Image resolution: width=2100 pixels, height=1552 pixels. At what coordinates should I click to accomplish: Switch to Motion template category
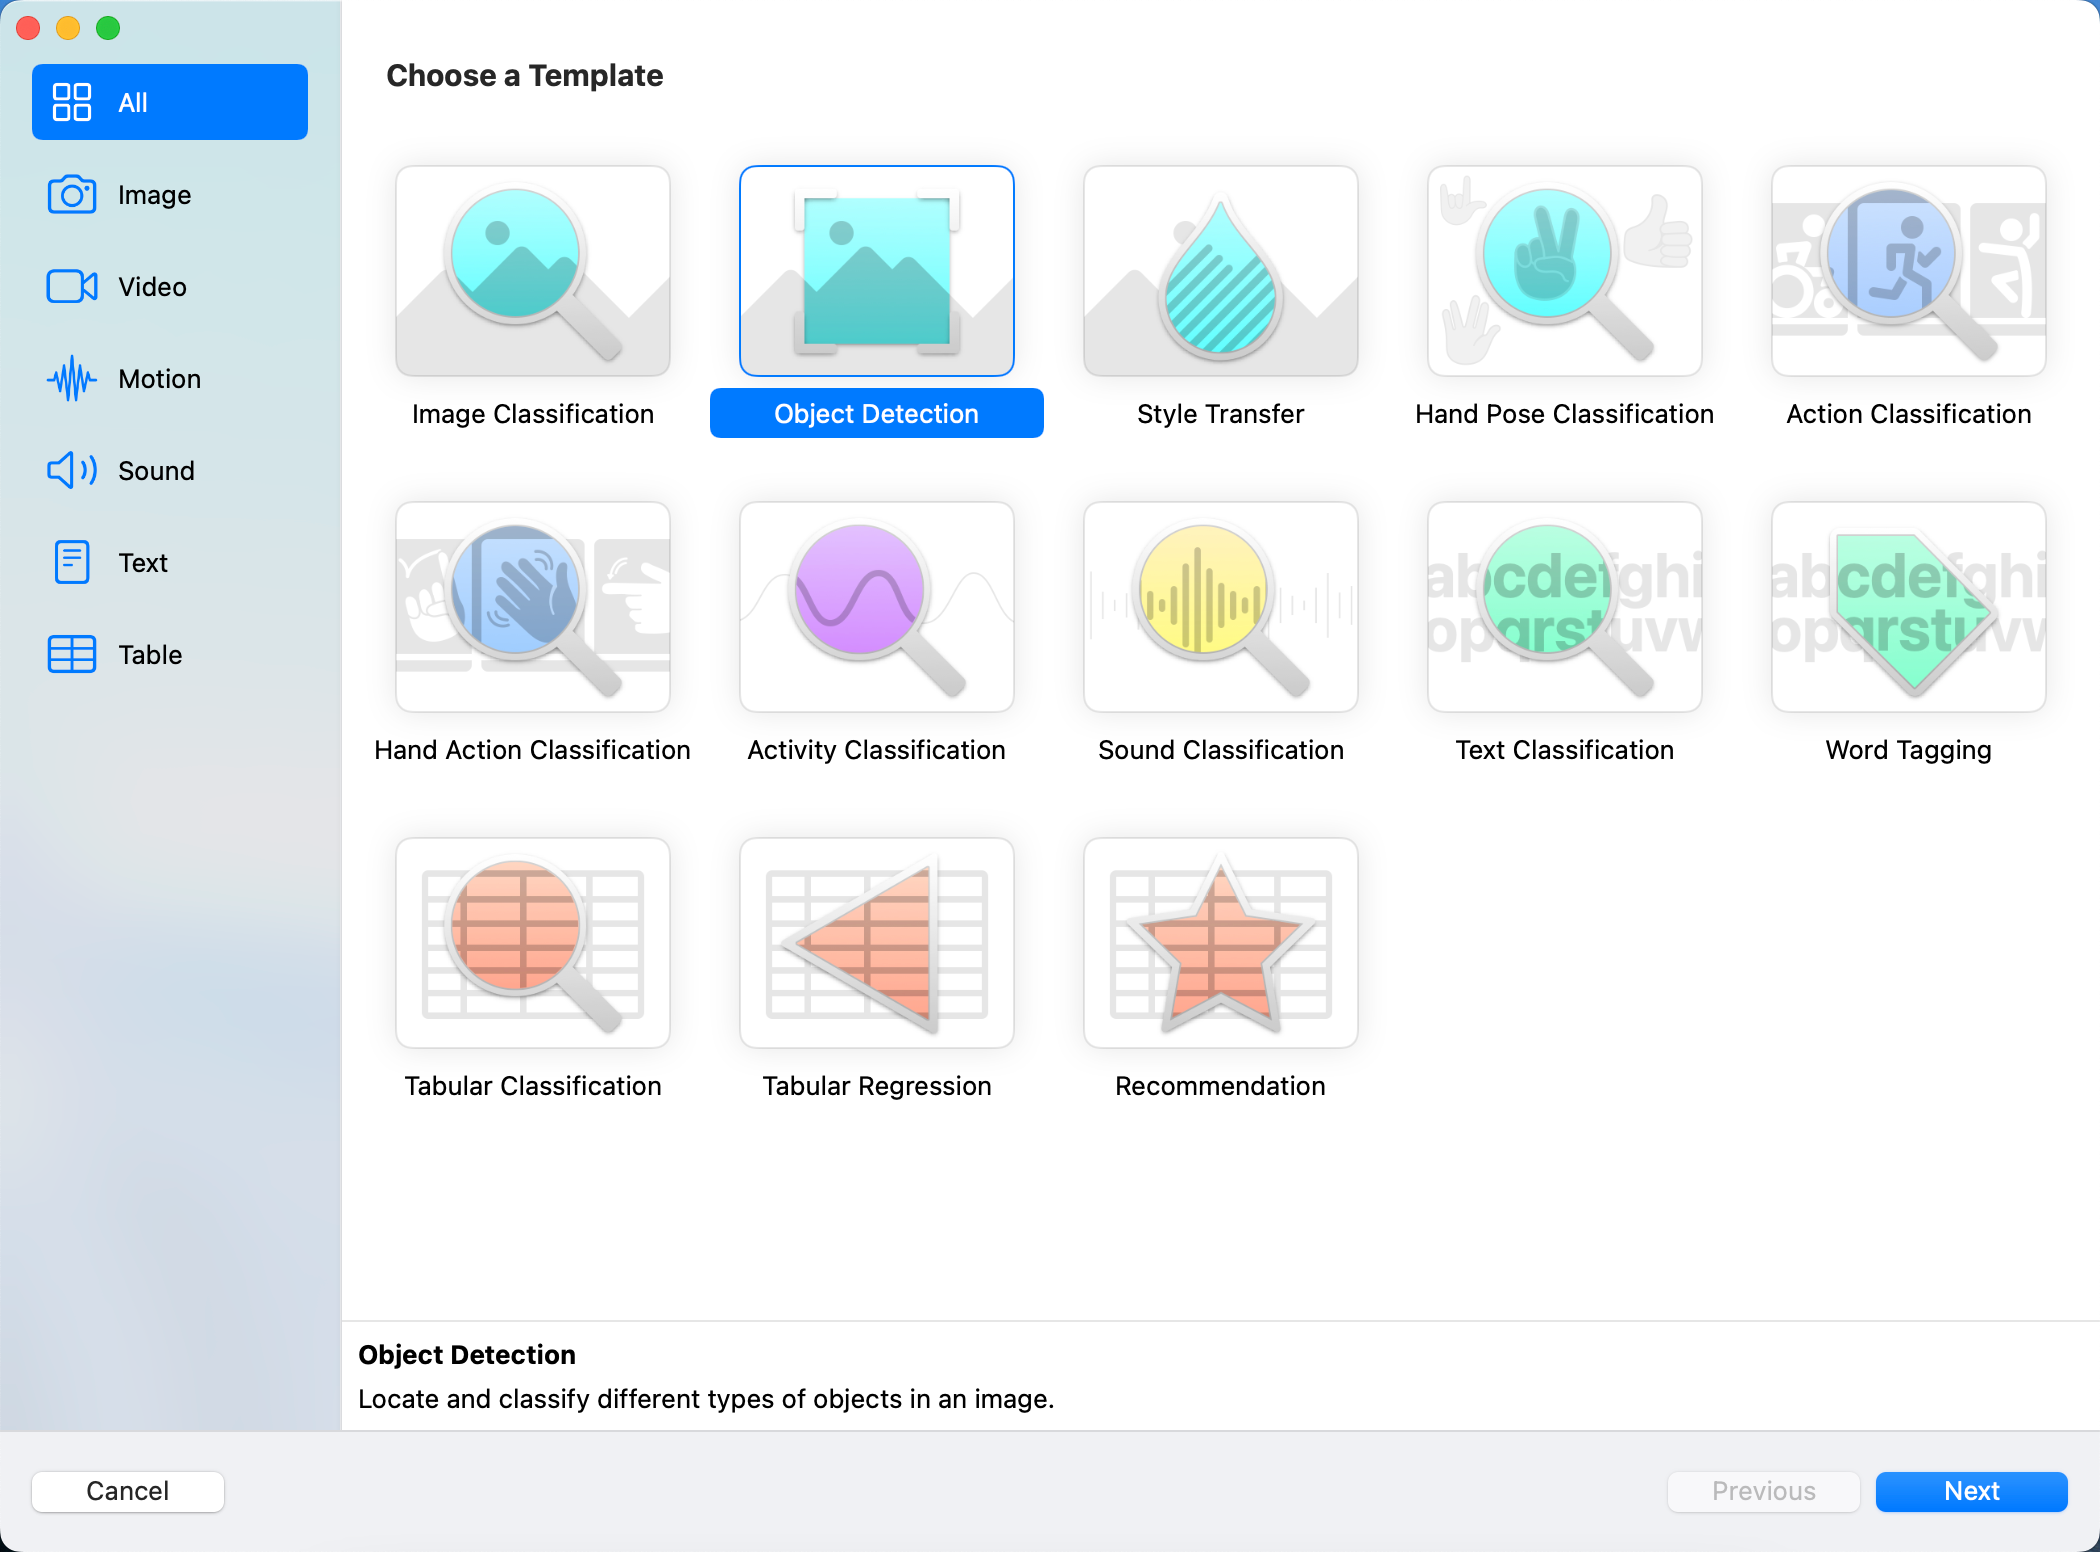(x=159, y=379)
